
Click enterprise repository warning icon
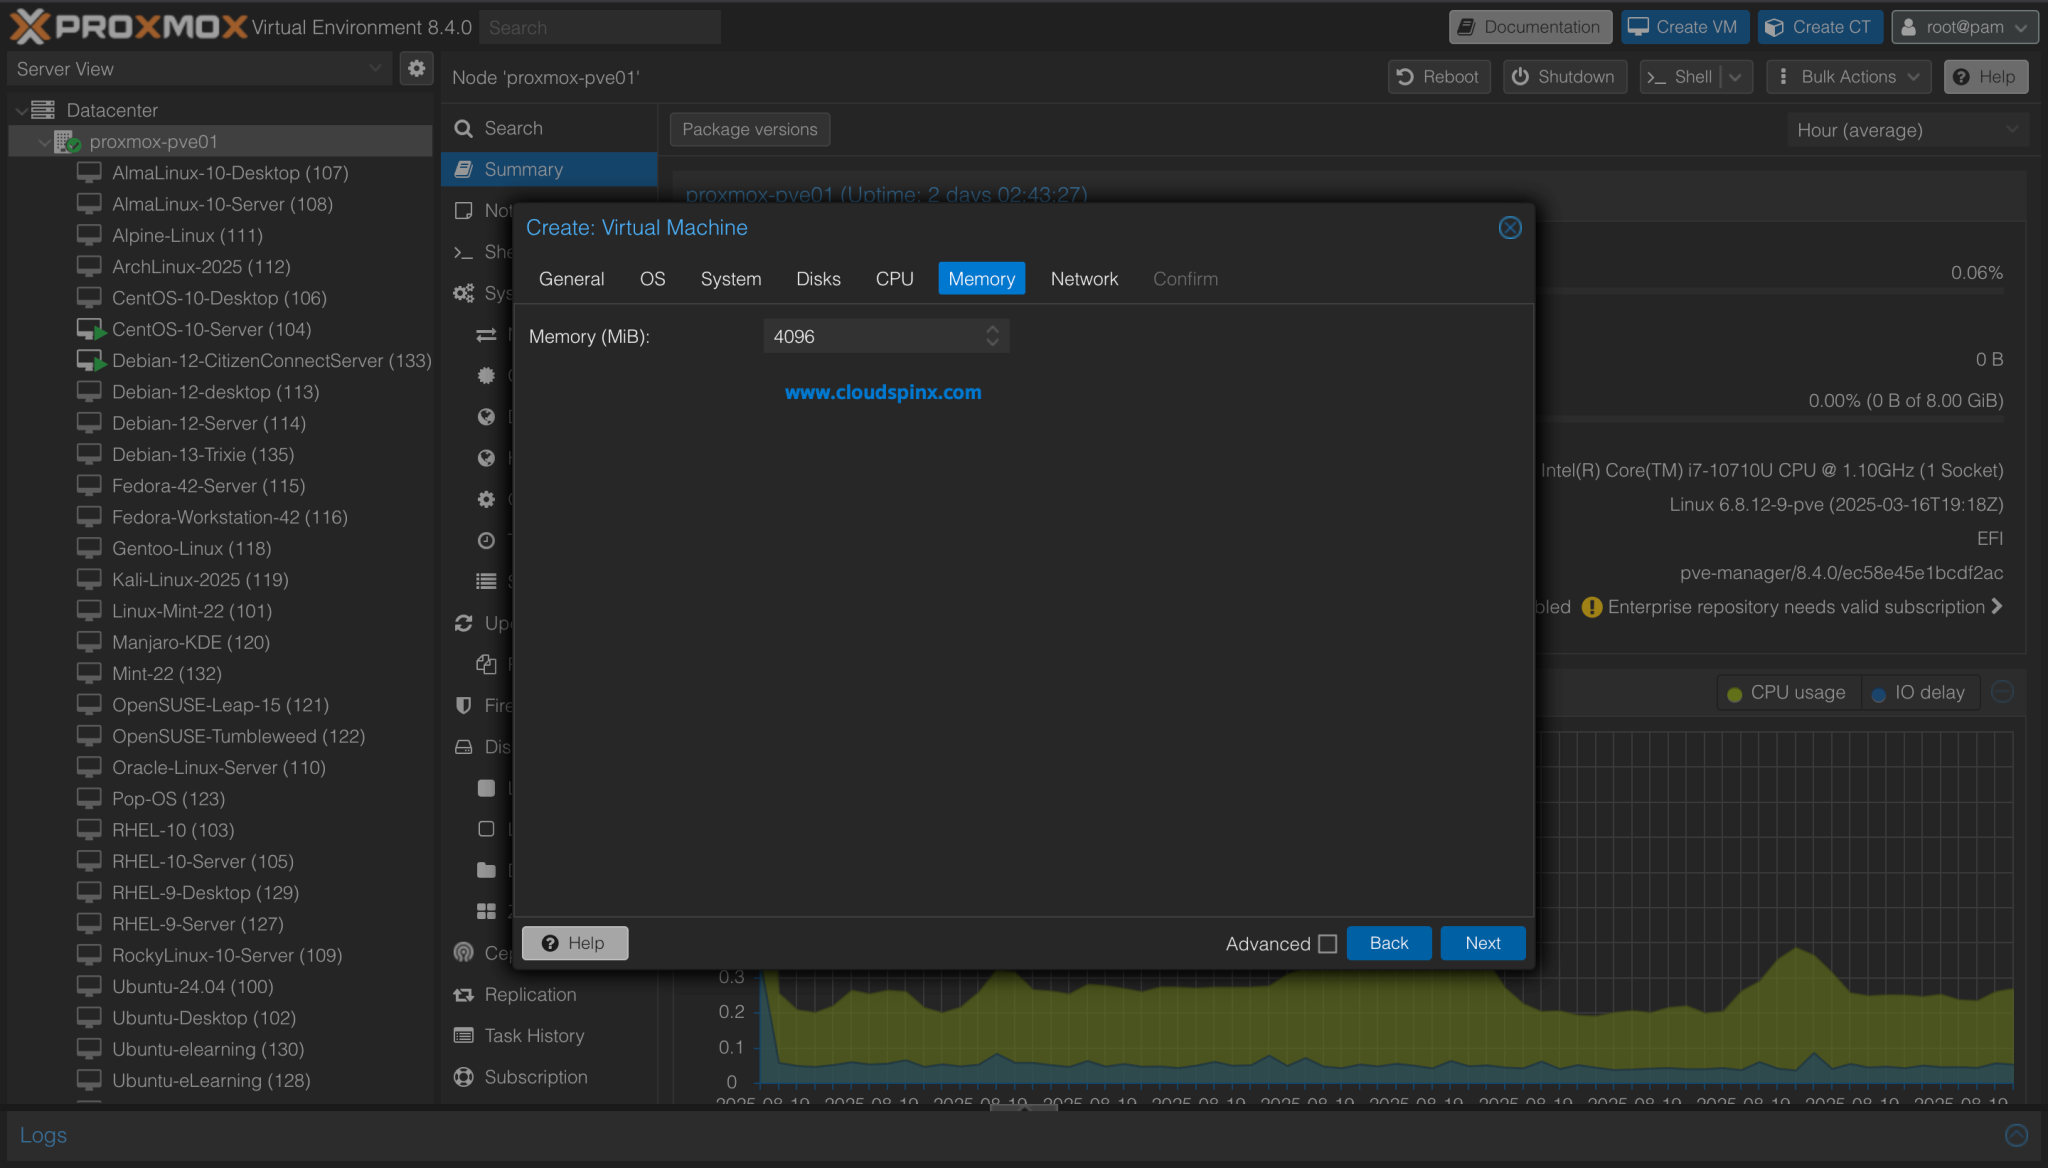pyautogui.click(x=1592, y=607)
